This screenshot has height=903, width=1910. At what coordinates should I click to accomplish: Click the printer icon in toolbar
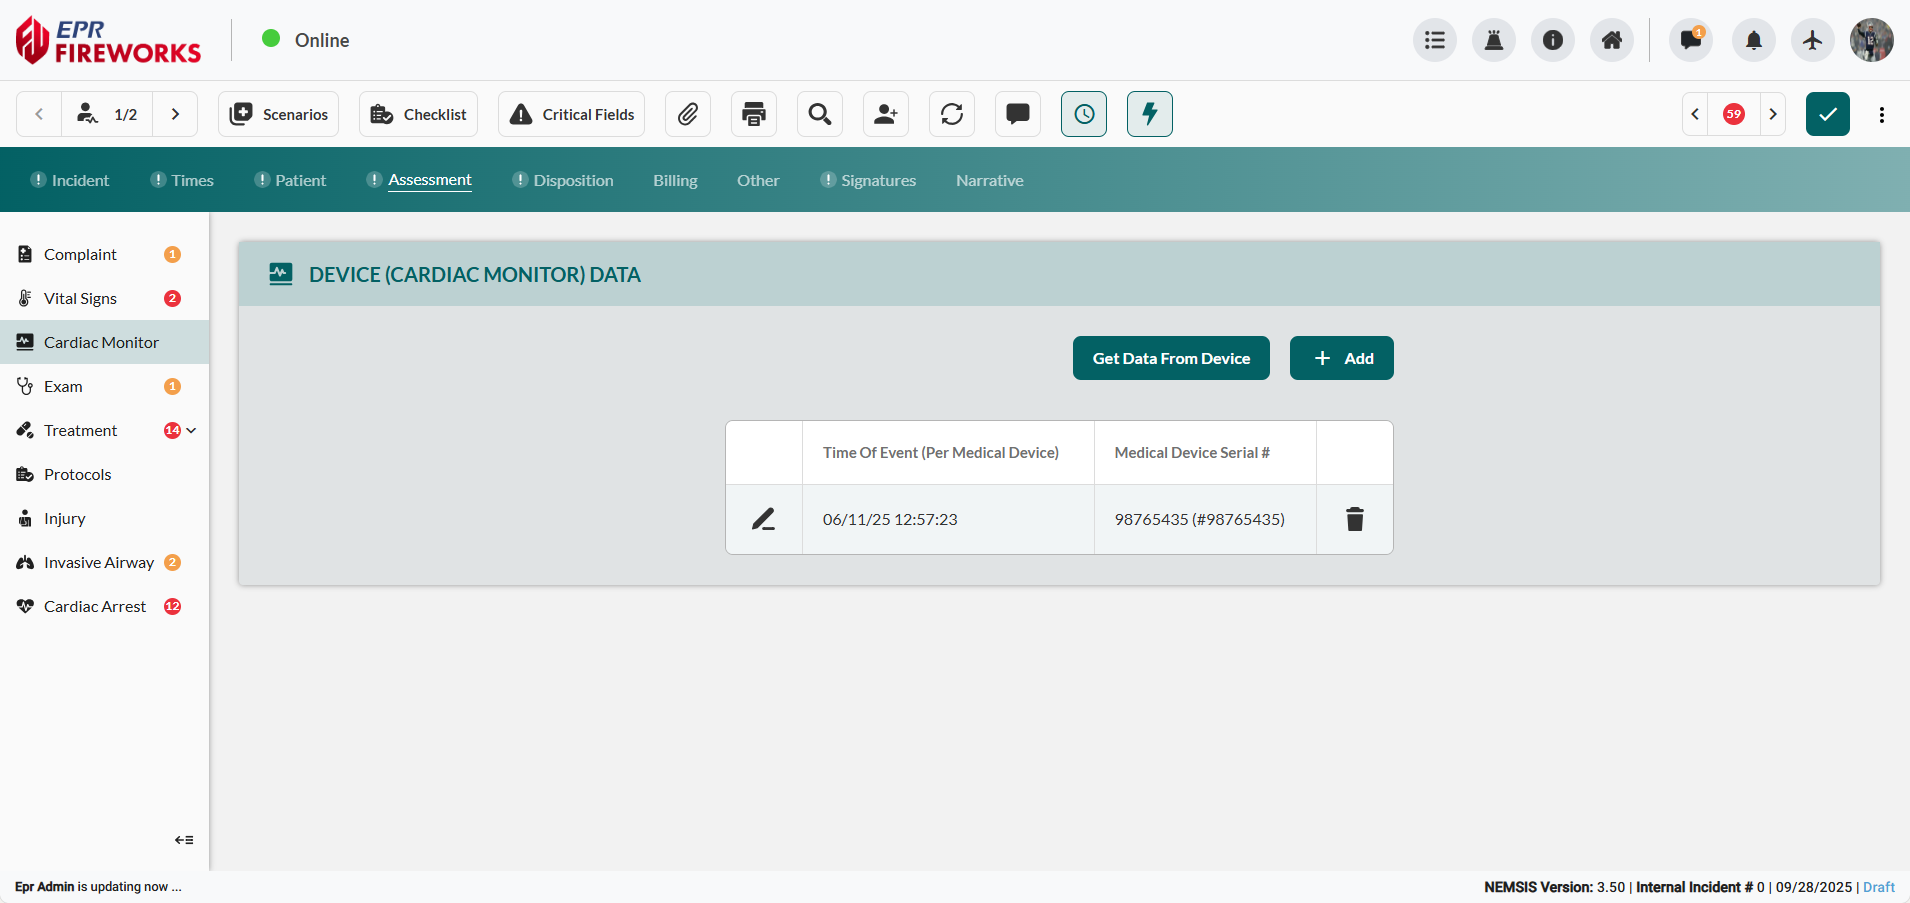pyautogui.click(x=754, y=114)
